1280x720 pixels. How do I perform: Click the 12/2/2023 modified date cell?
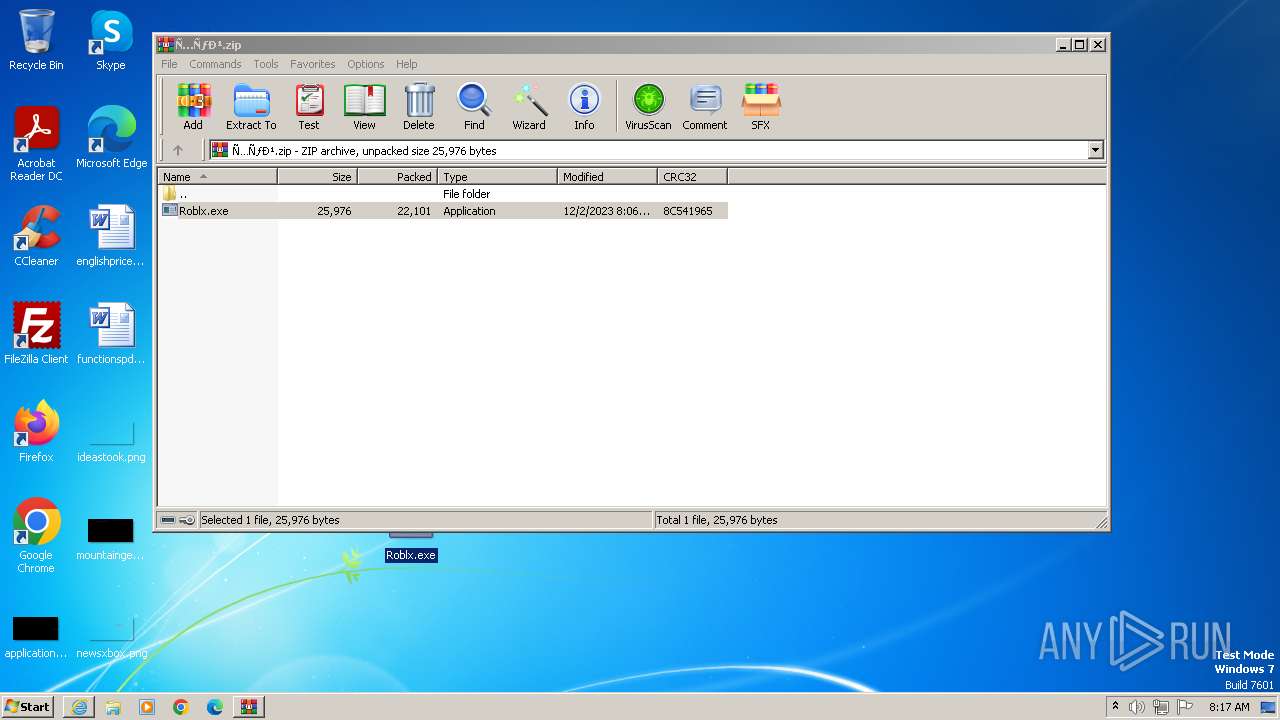pos(606,211)
